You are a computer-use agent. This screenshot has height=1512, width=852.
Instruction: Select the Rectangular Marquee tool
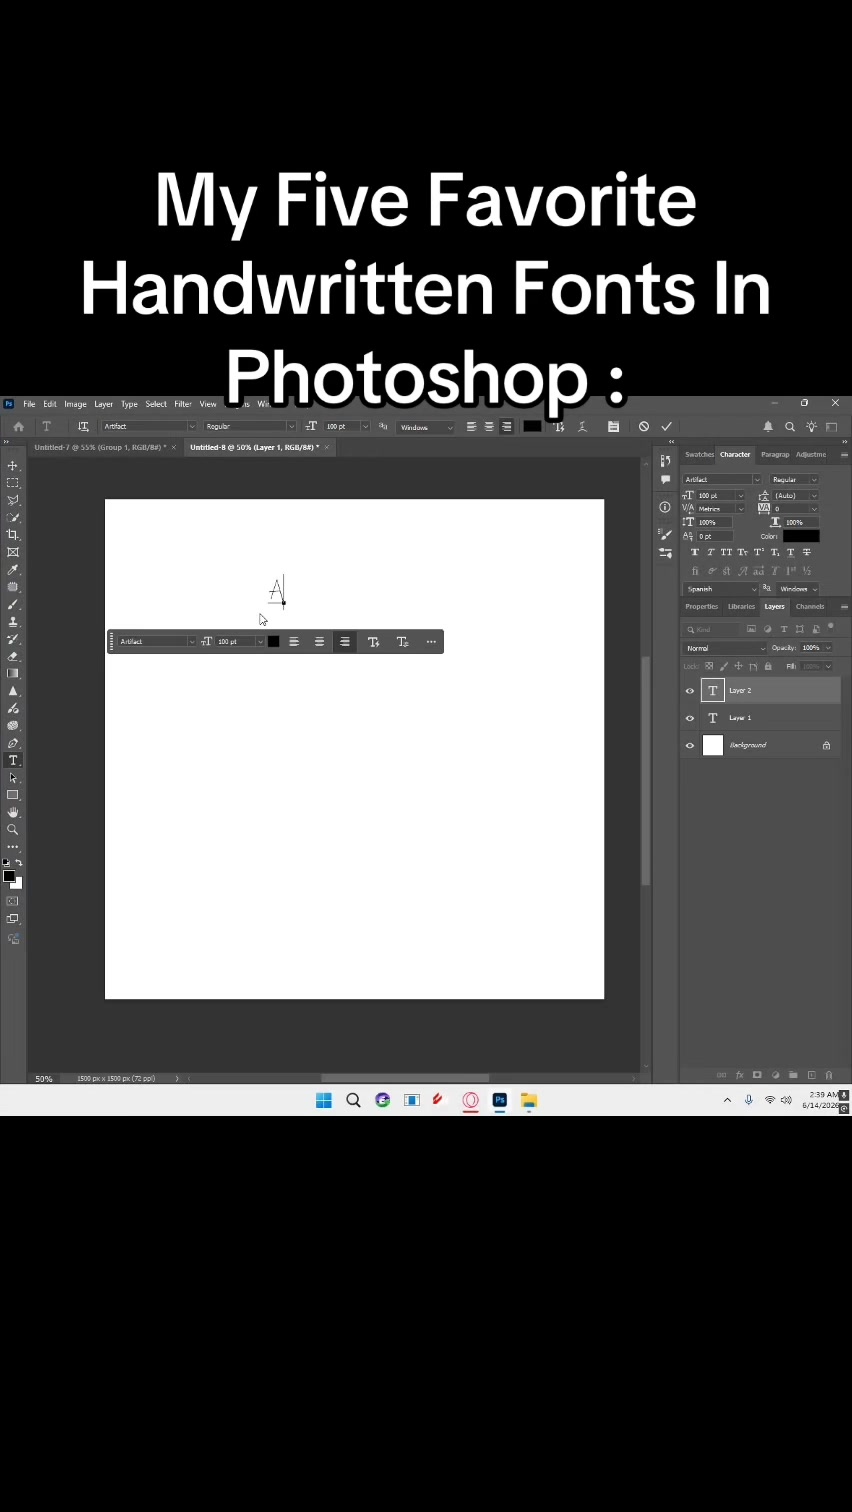click(x=13, y=483)
